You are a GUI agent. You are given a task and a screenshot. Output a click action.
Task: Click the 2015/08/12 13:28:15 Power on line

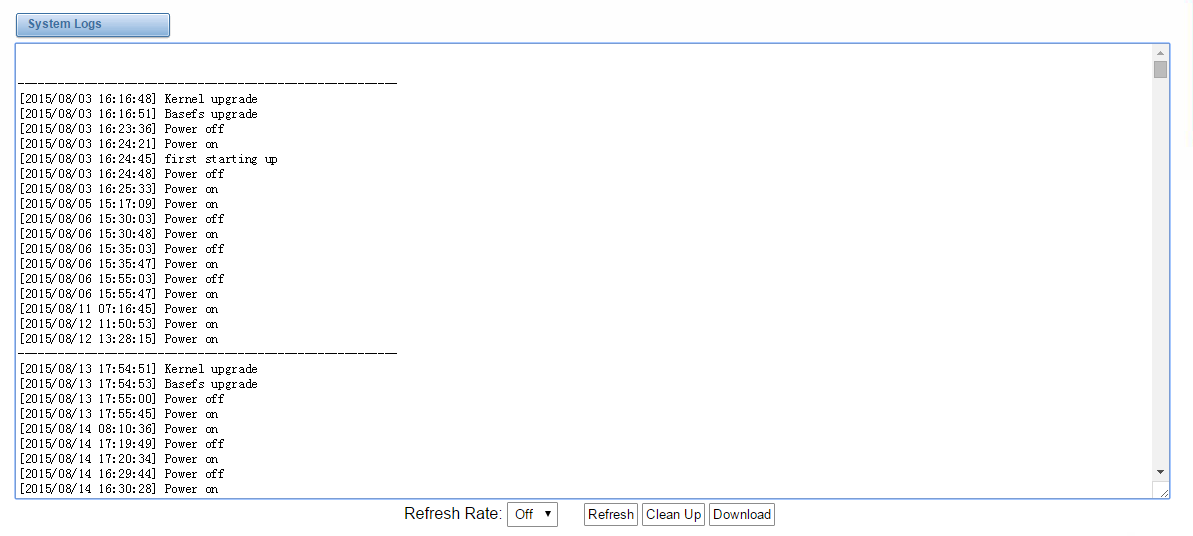tap(119, 339)
